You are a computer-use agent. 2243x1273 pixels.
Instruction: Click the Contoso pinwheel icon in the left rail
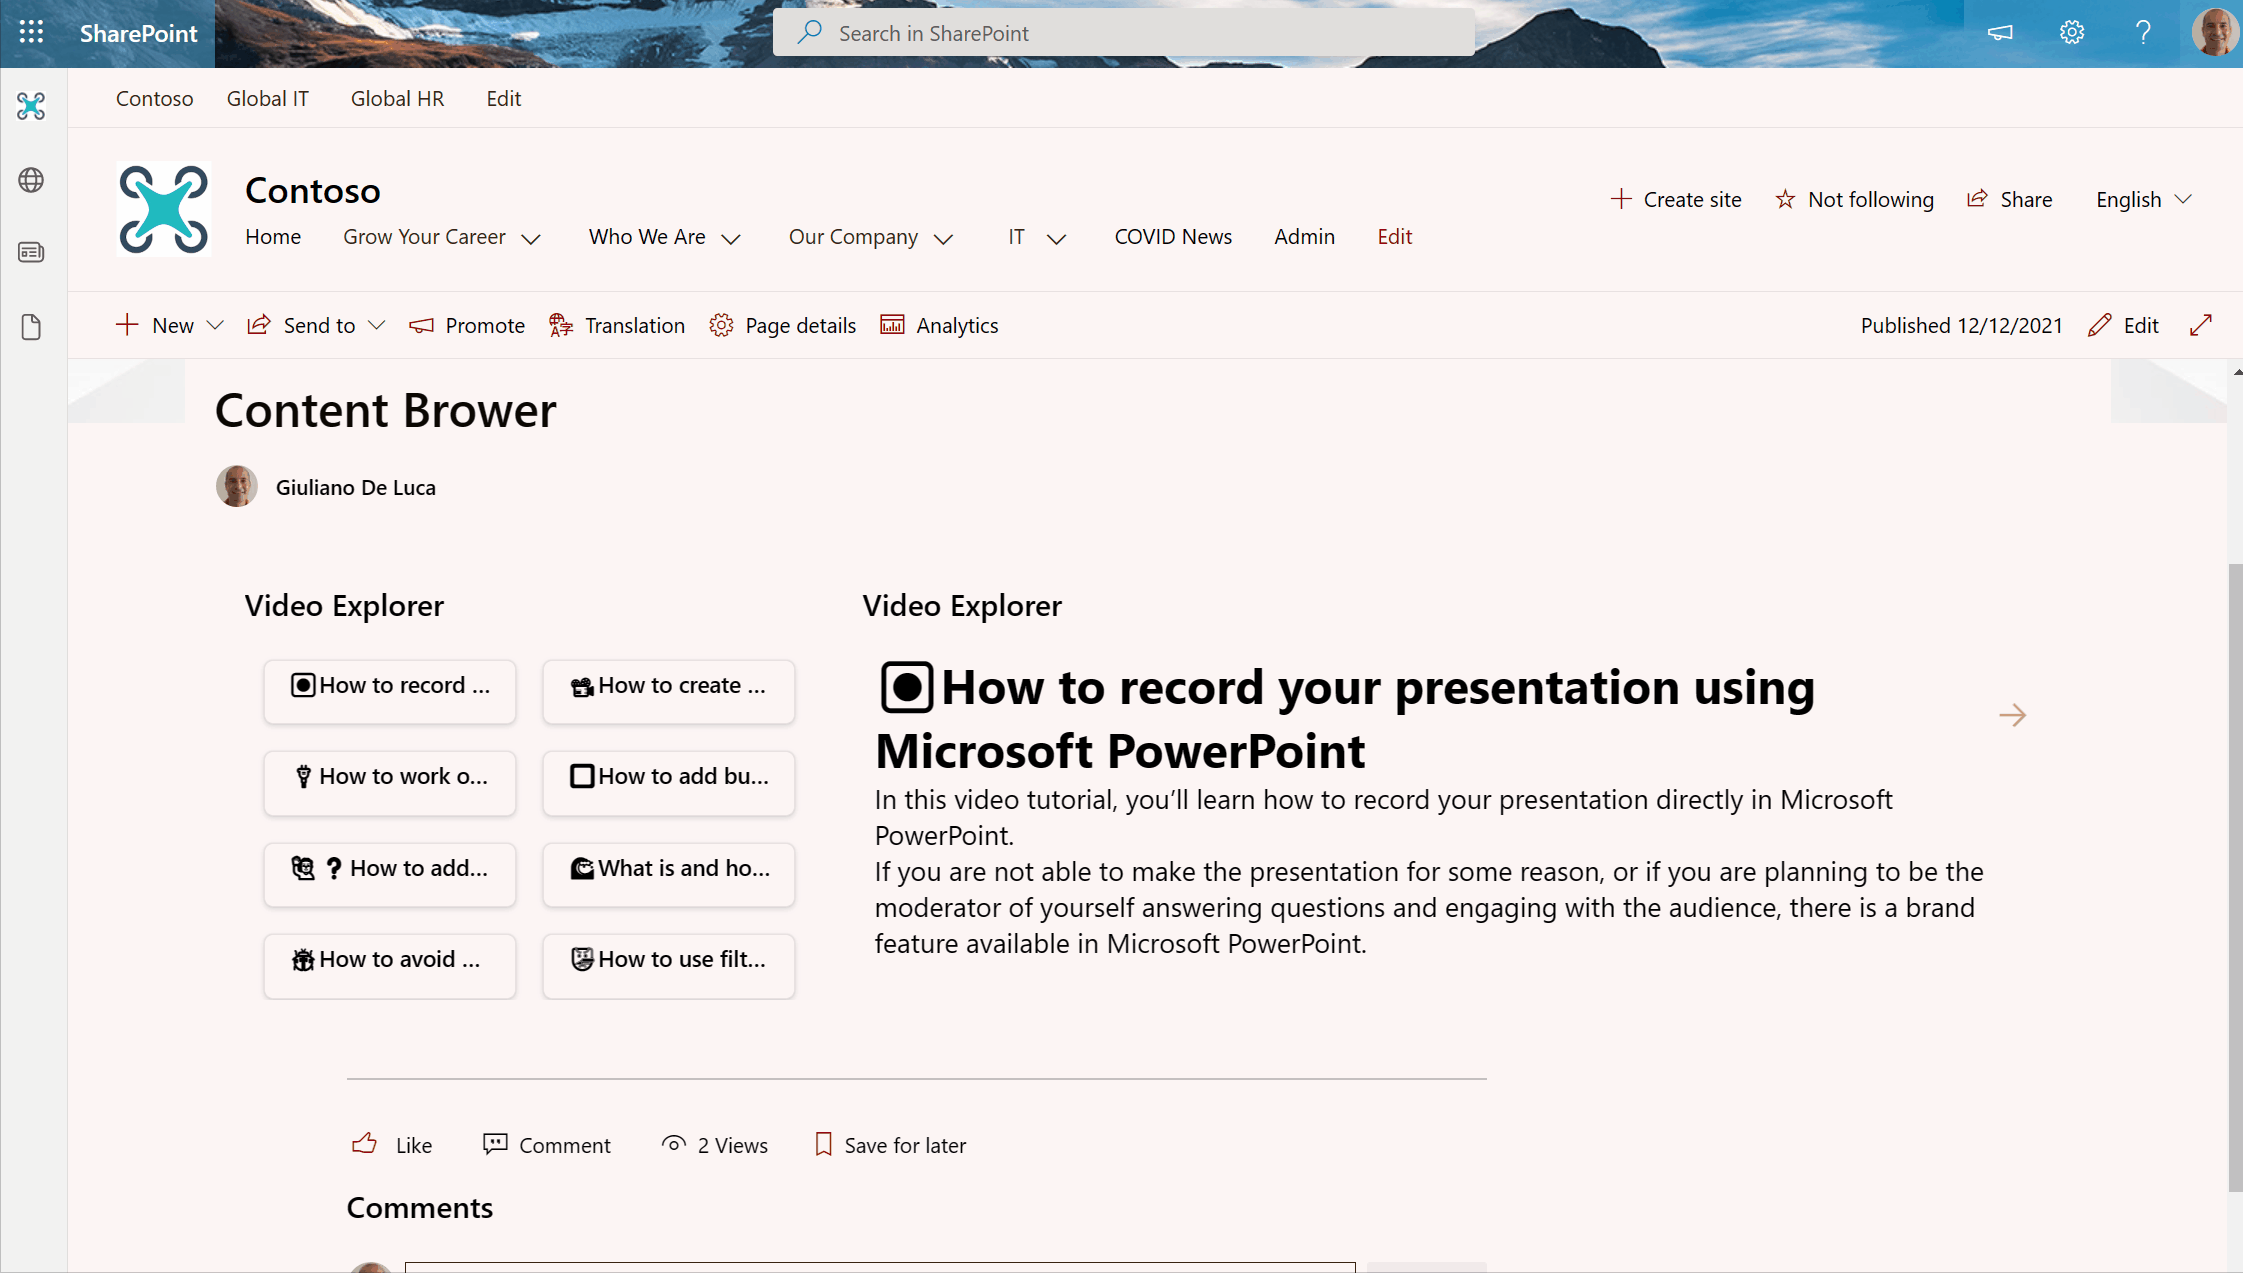pos(31,106)
